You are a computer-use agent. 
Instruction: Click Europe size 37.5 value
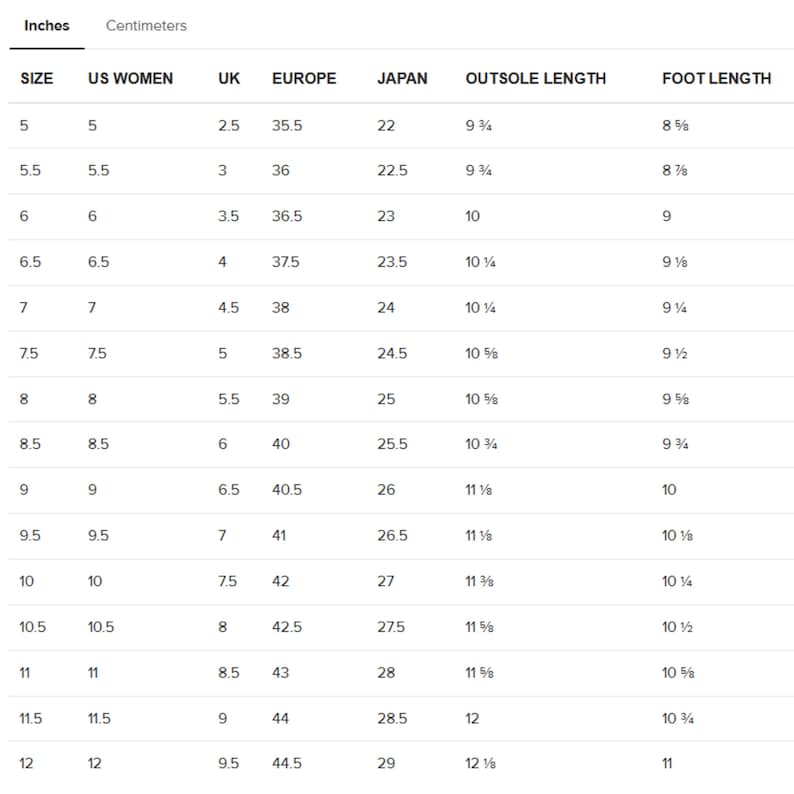click(x=286, y=262)
